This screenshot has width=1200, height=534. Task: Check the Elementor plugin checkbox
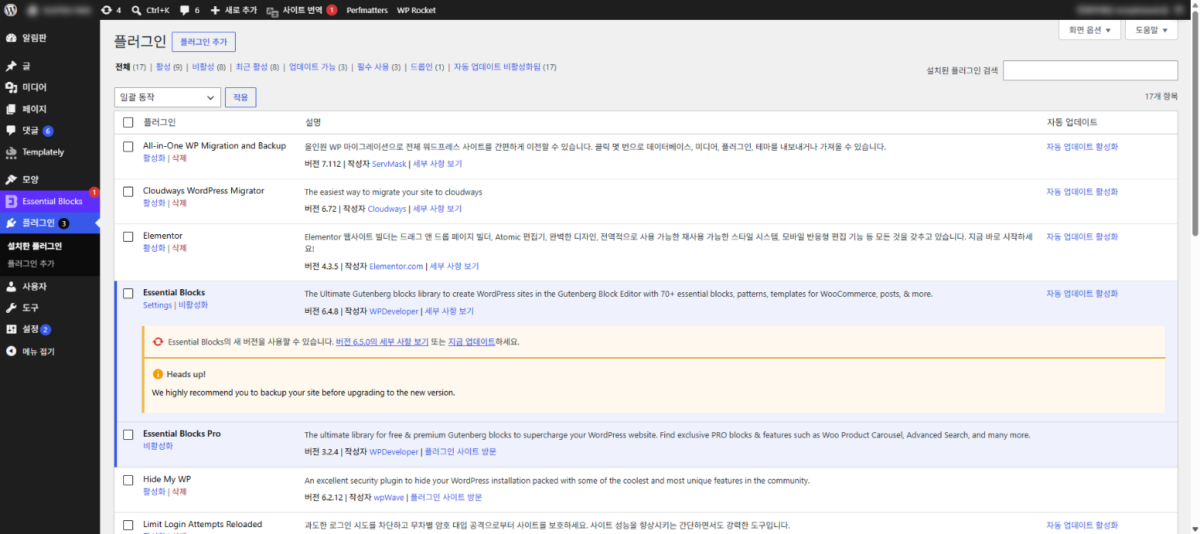128,236
